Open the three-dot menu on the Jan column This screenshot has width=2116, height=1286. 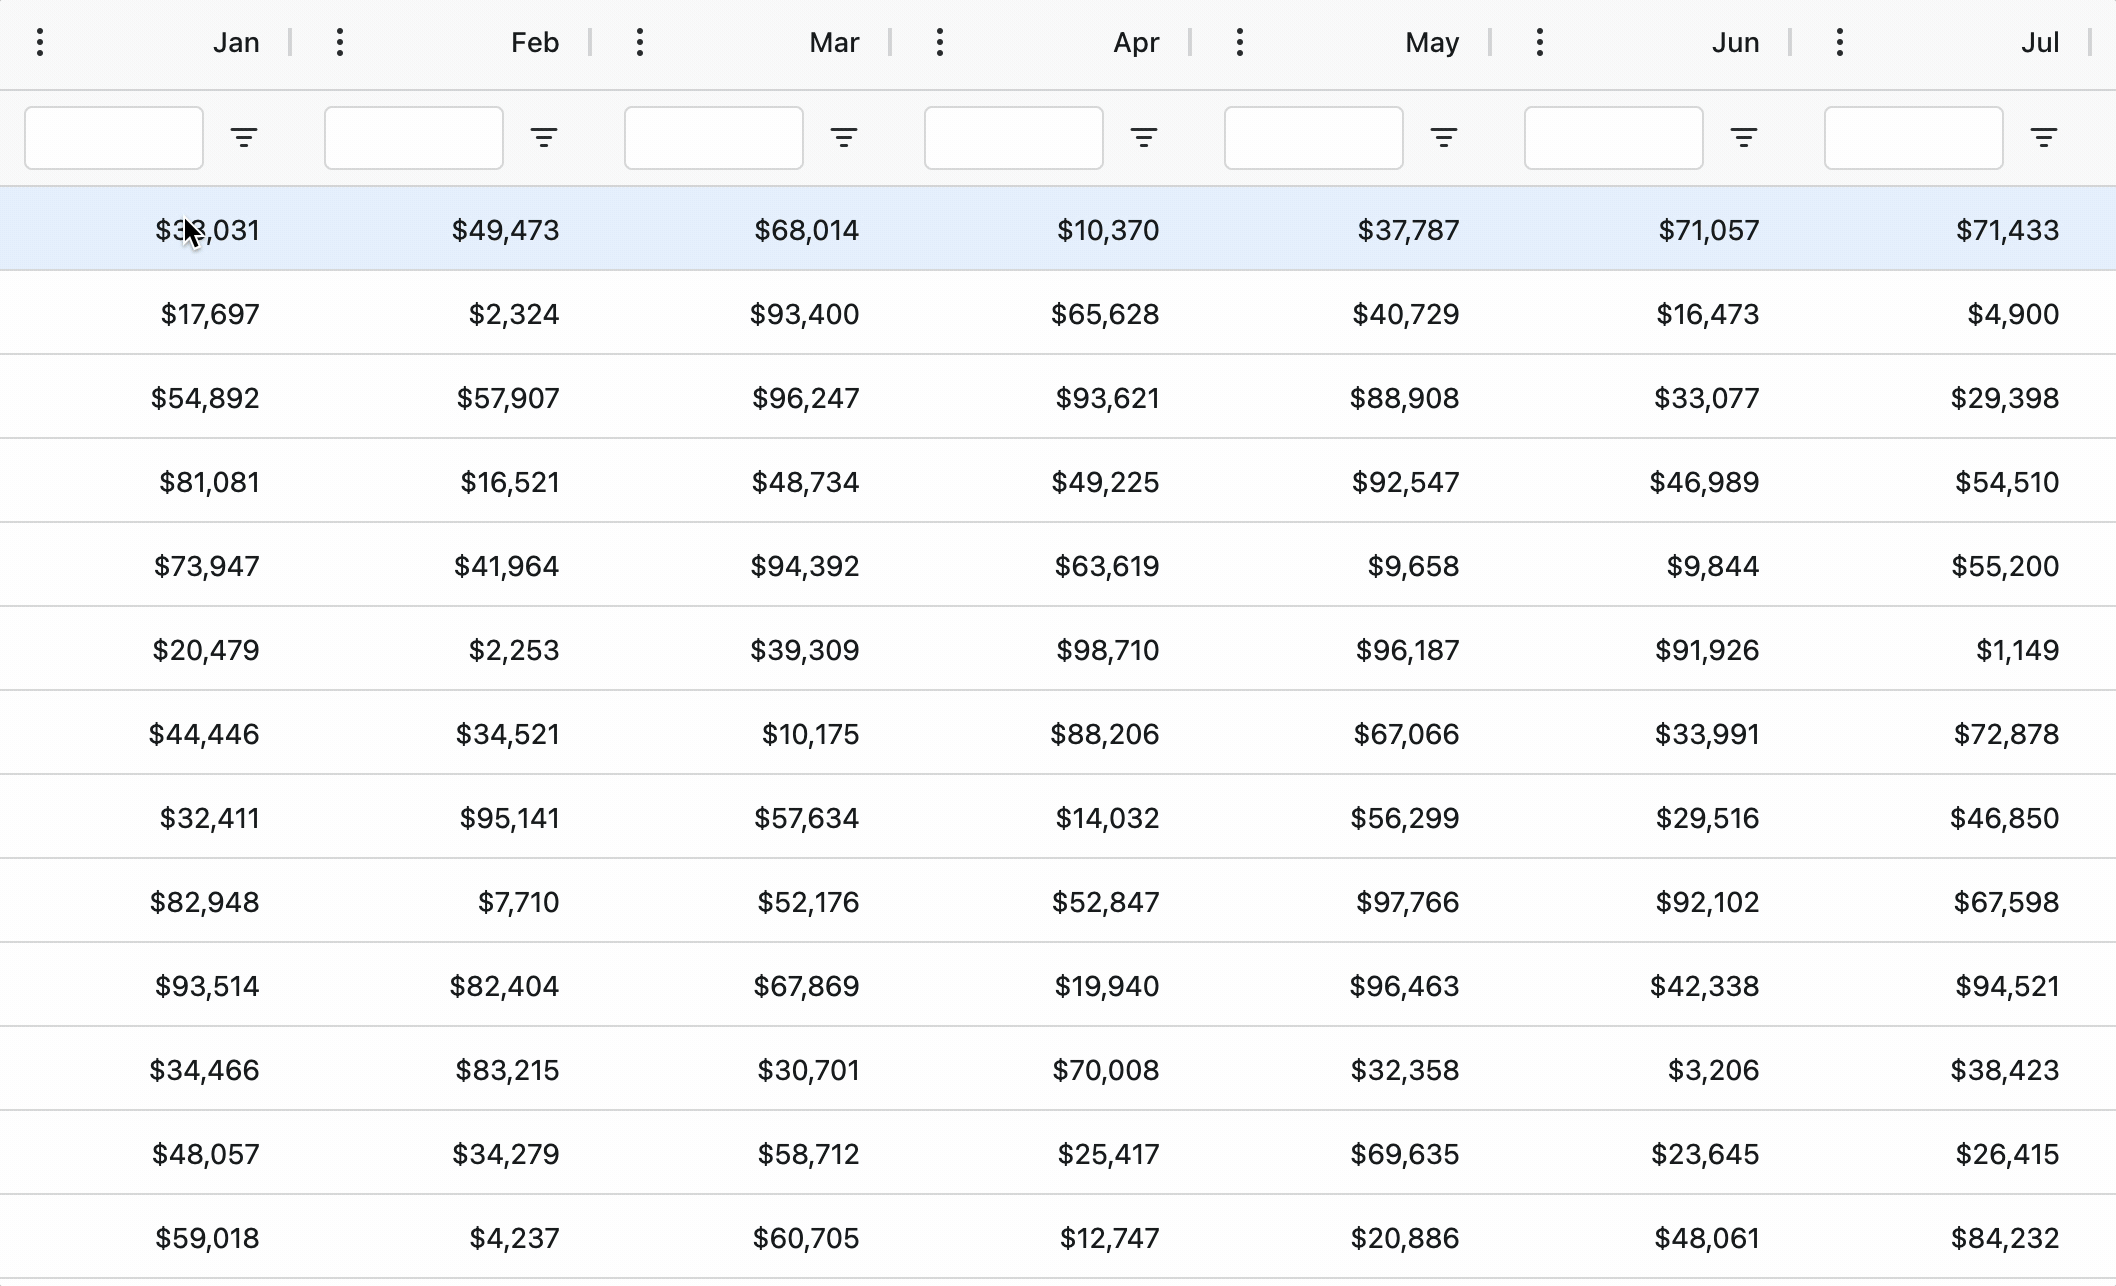(40, 42)
